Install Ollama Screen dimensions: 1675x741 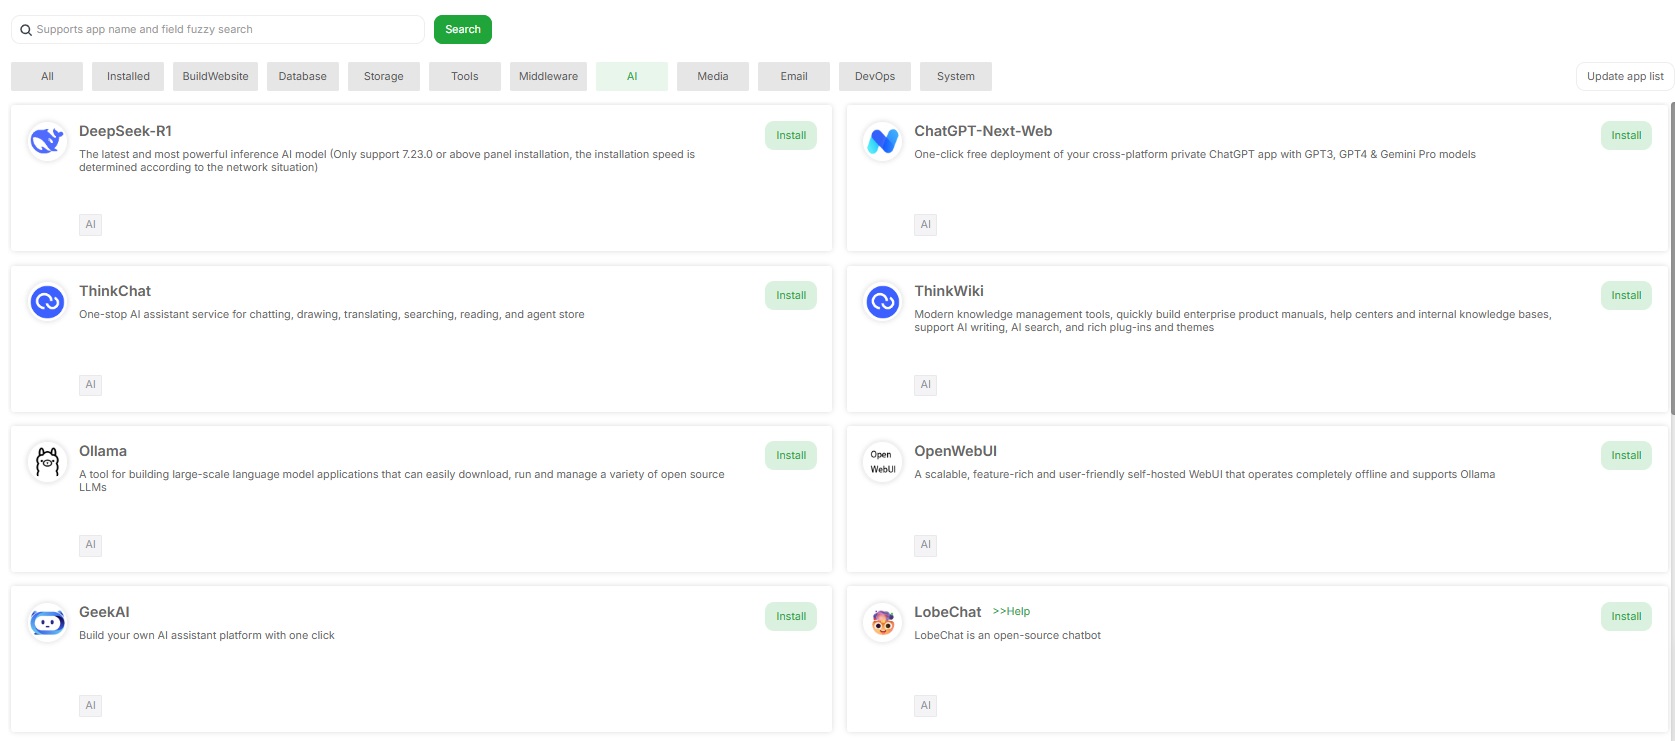click(x=791, y=455)
